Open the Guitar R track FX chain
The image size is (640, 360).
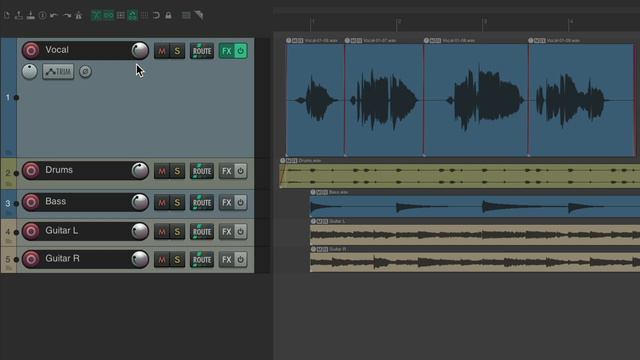point(227,260)
